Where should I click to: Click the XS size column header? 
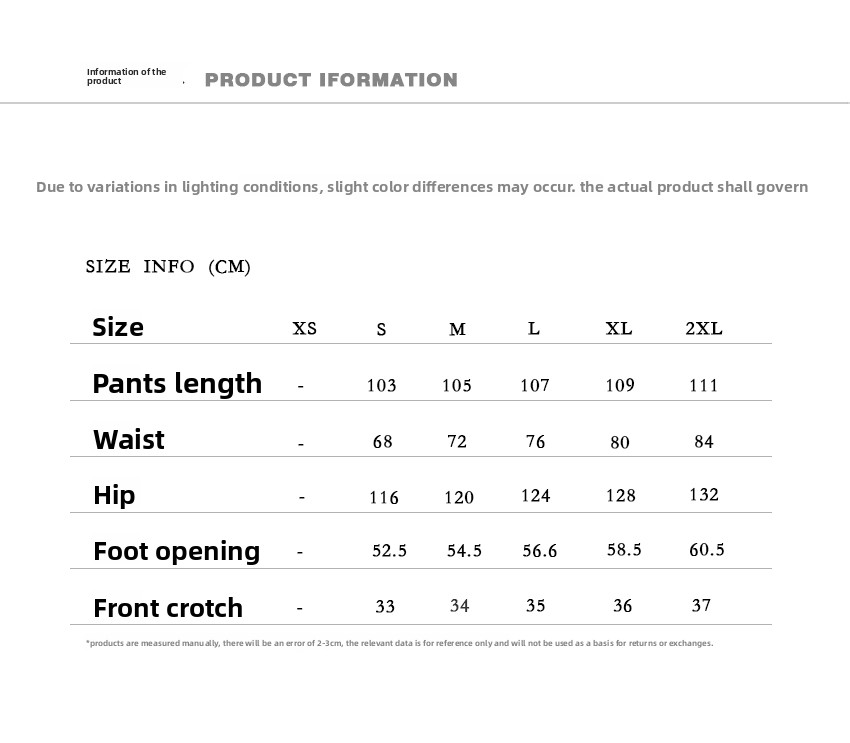point(304,328)
